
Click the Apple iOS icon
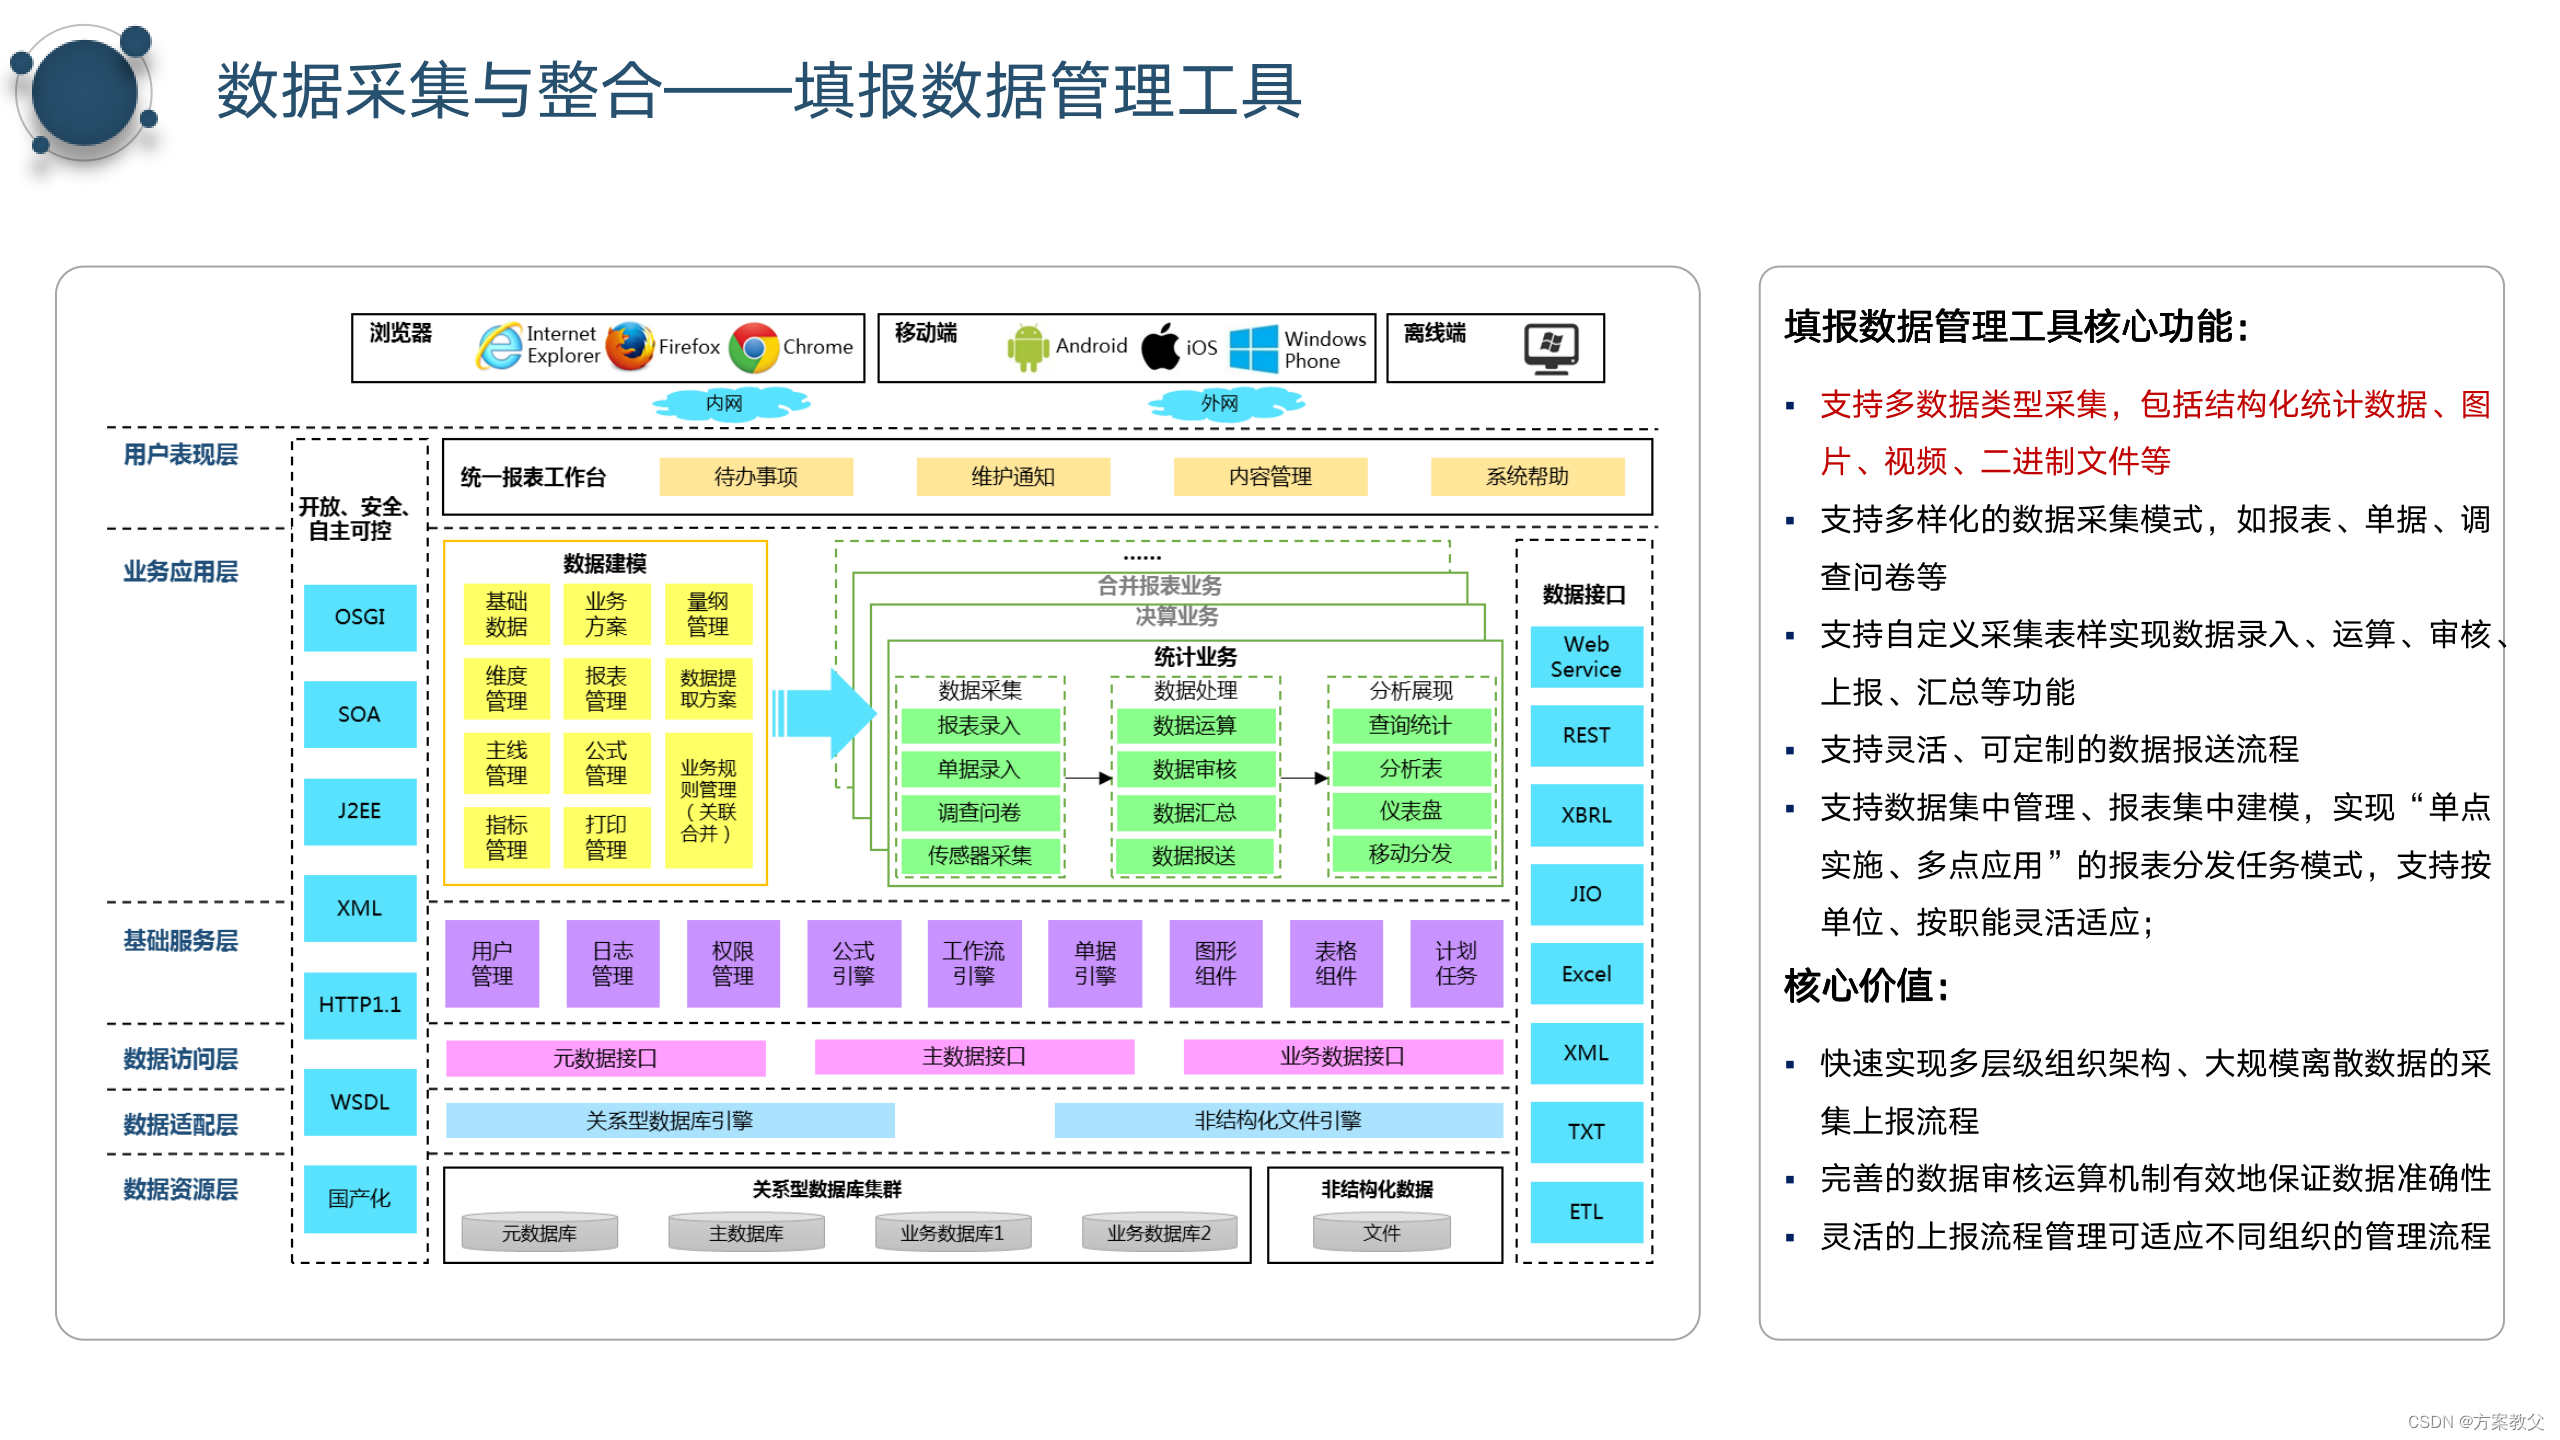click(1160, 346)
